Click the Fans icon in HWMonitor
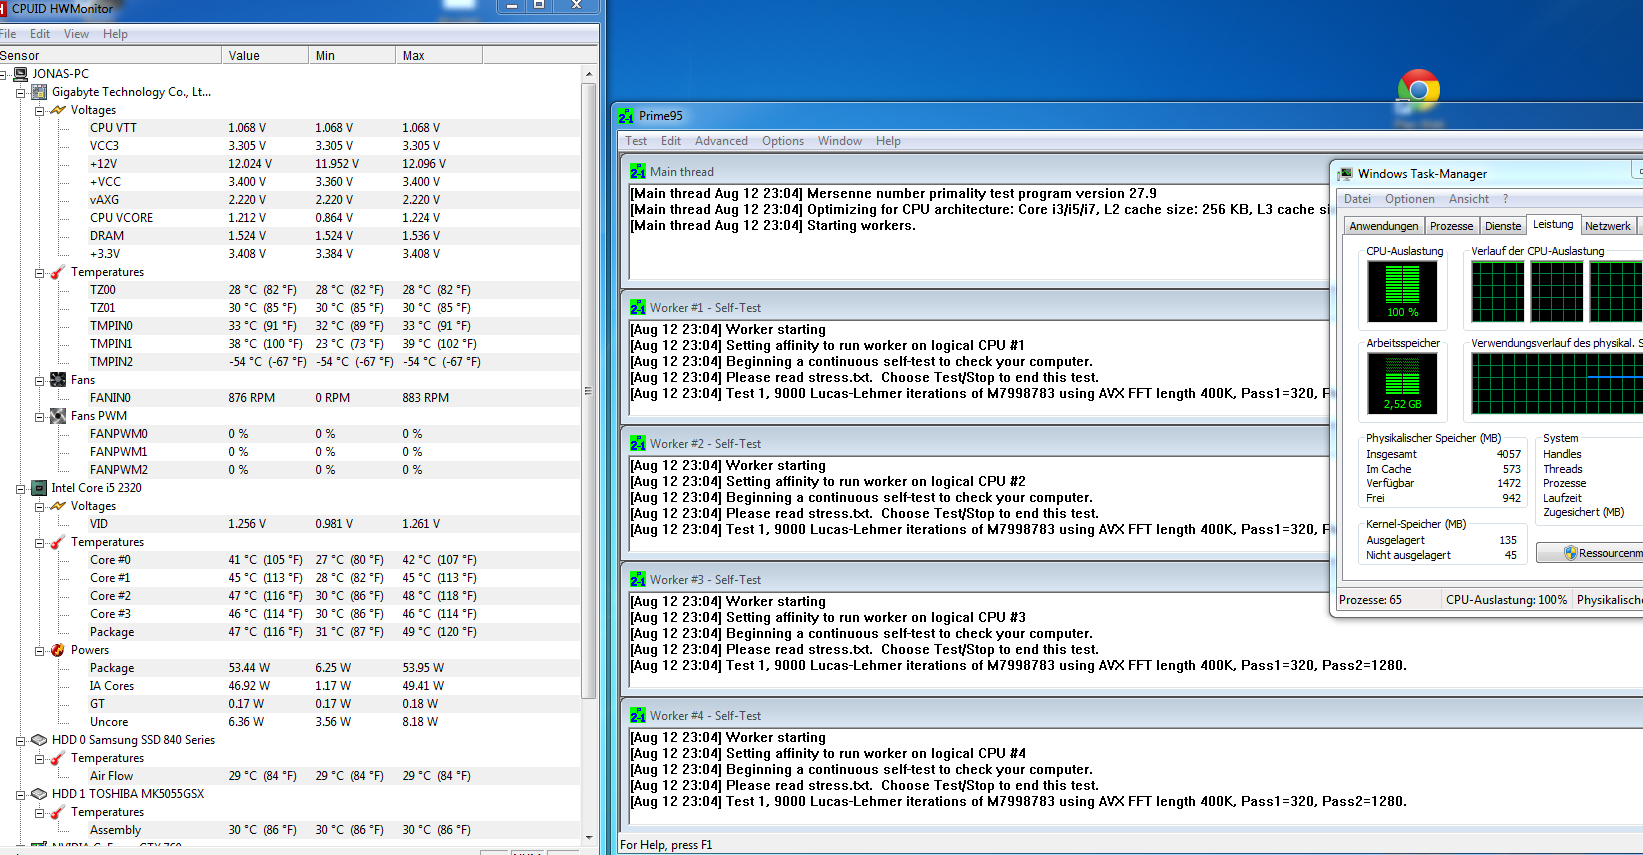This screenshot has width=1643, height=855. (x=58, y=380)
